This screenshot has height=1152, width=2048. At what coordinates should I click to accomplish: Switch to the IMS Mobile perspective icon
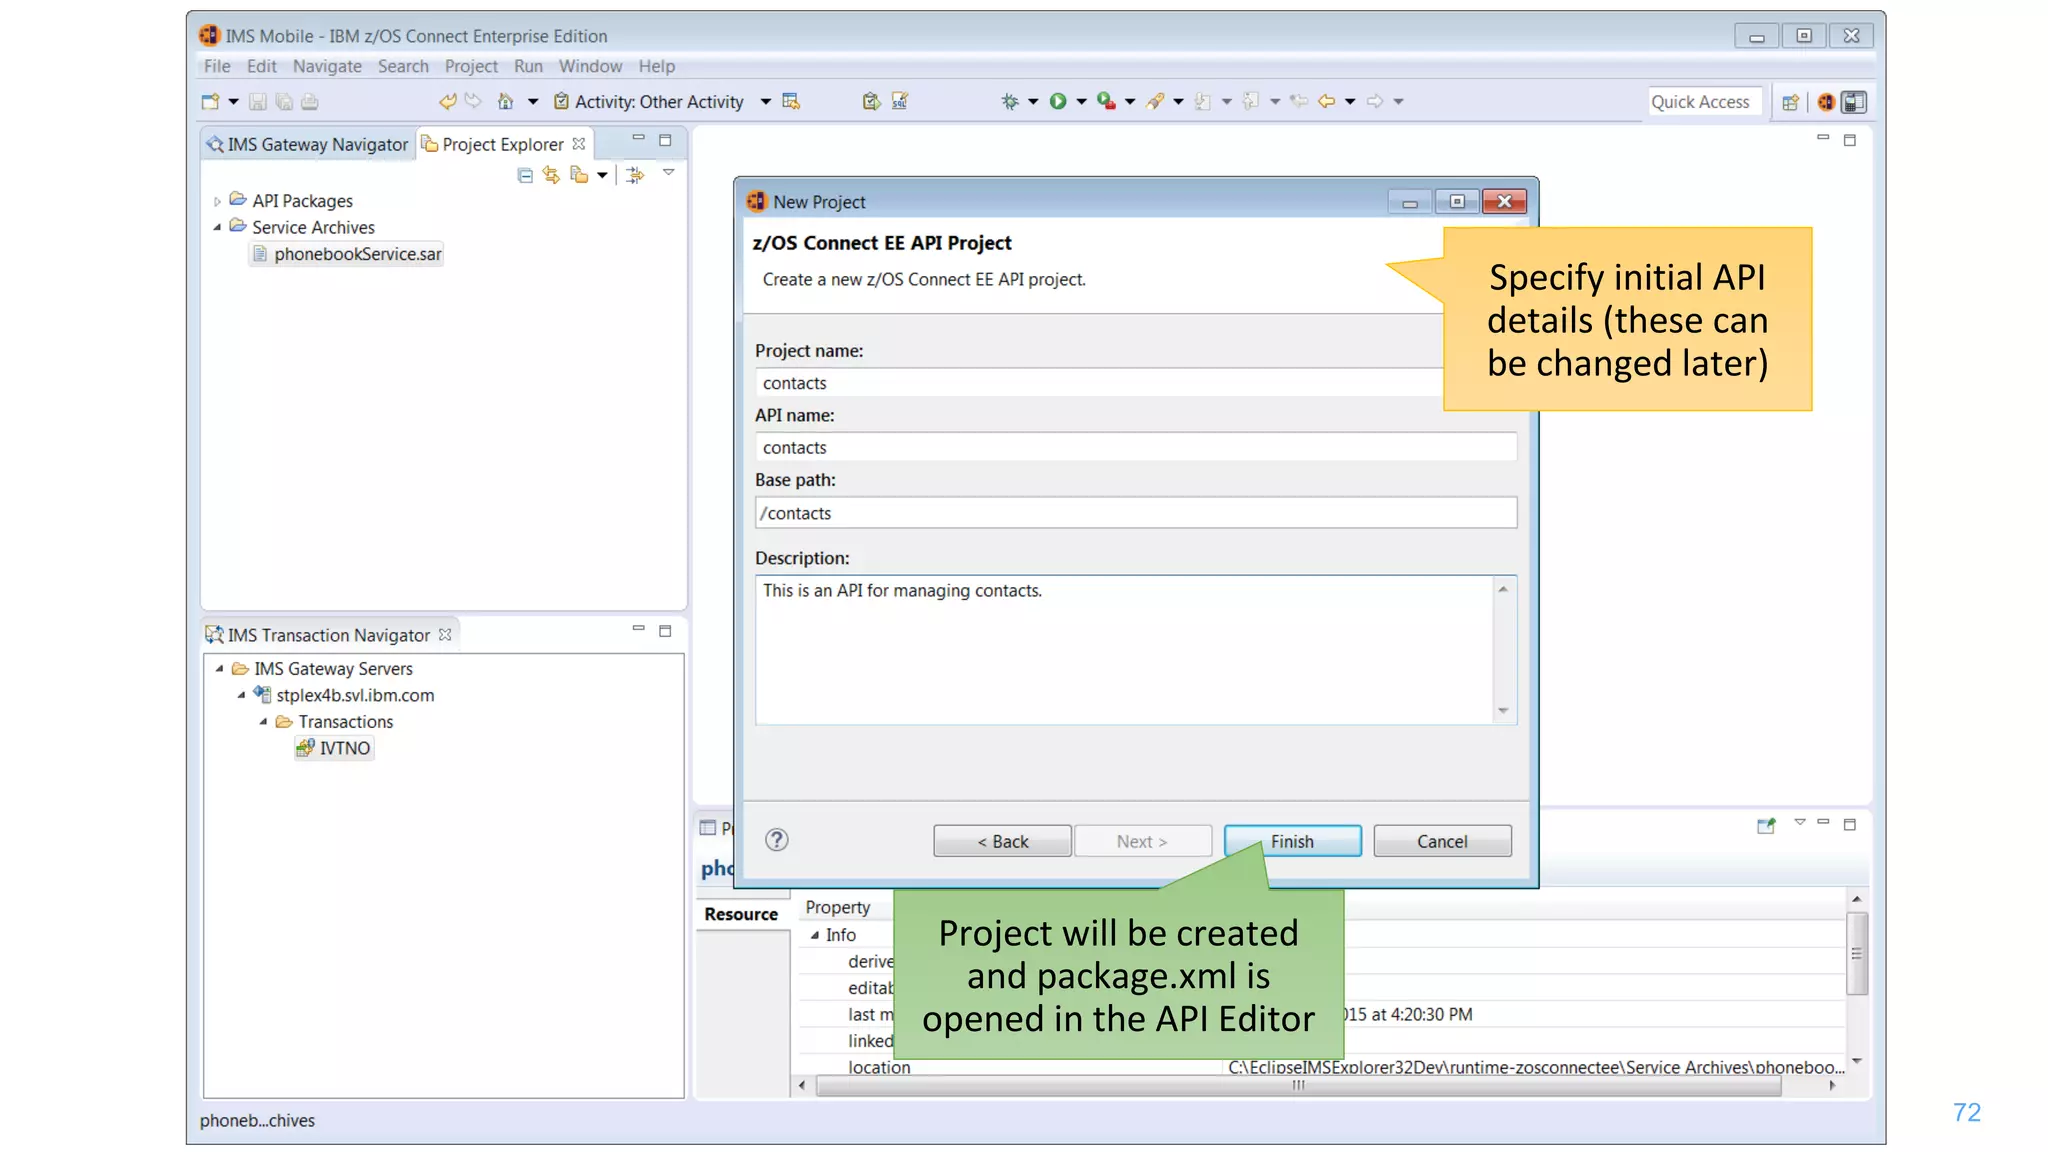[1826, 102]
